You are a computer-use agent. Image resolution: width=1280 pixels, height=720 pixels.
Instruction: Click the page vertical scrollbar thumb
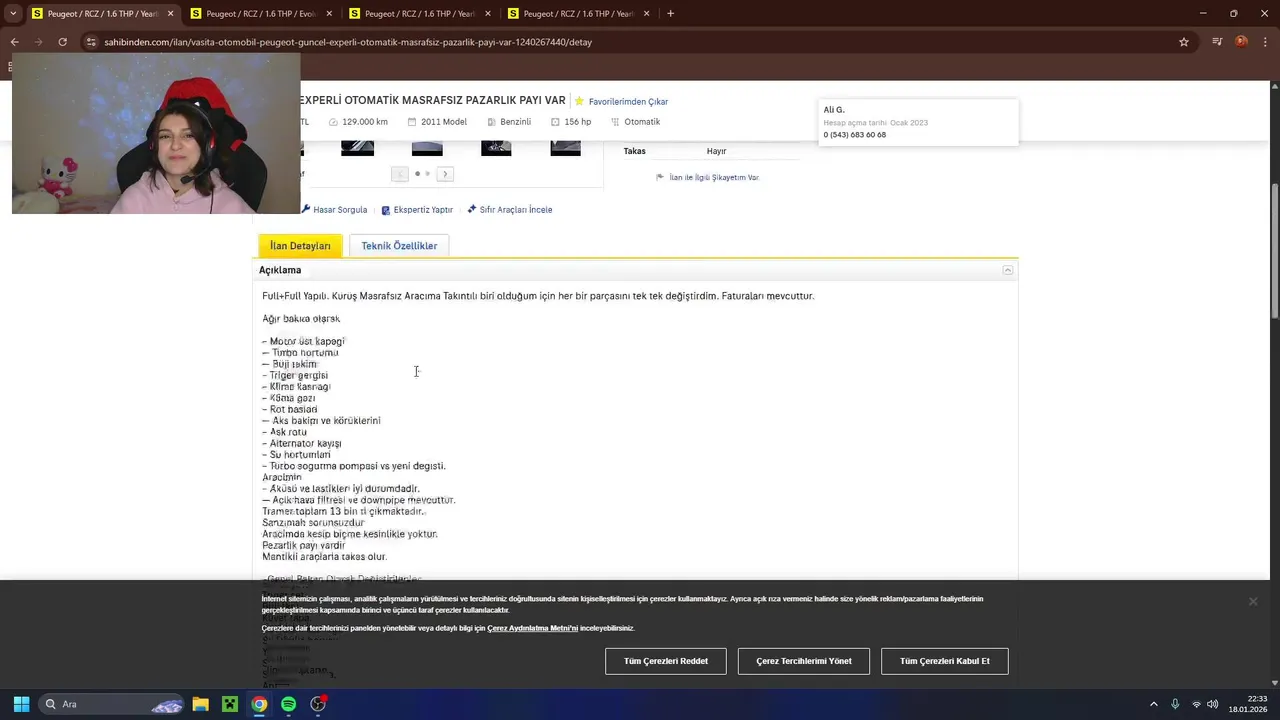1274,251
